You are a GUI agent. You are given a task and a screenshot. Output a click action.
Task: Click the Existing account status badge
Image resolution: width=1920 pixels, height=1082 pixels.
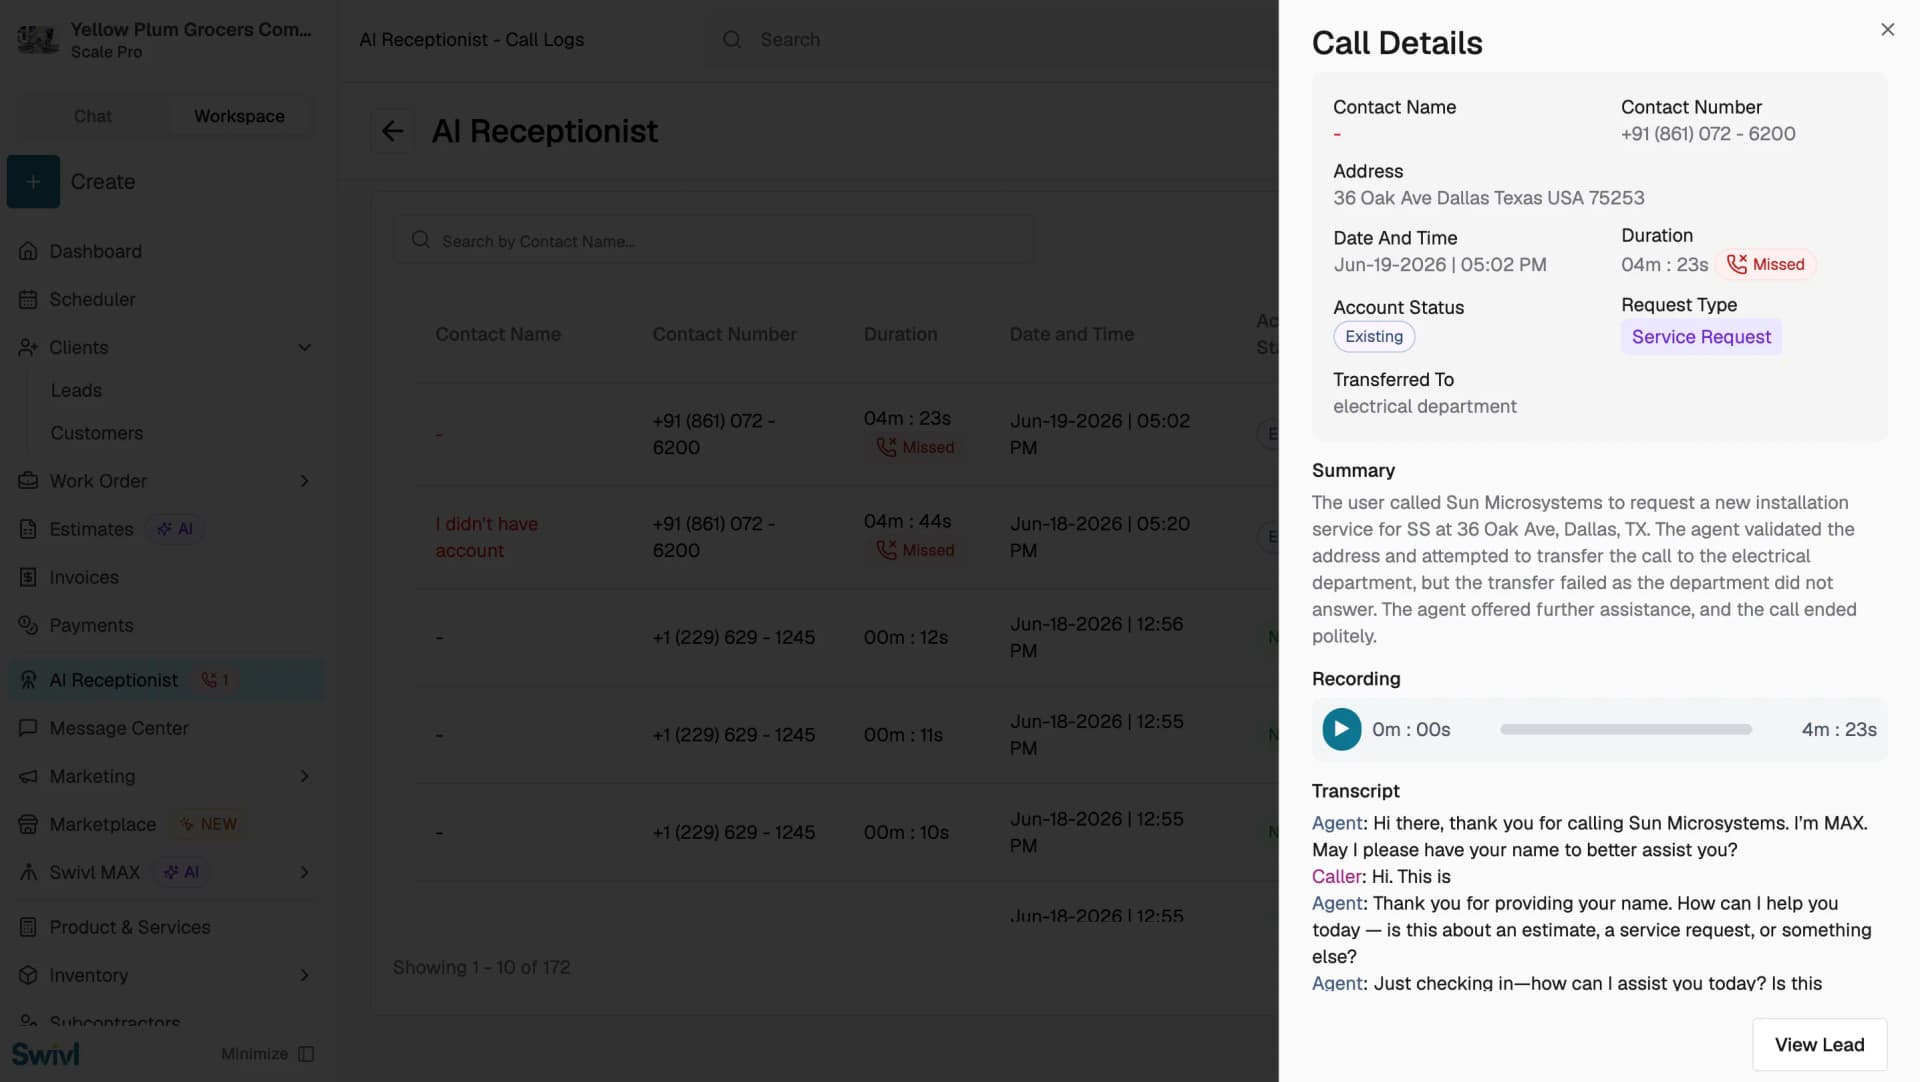[x=1373, y=336]
